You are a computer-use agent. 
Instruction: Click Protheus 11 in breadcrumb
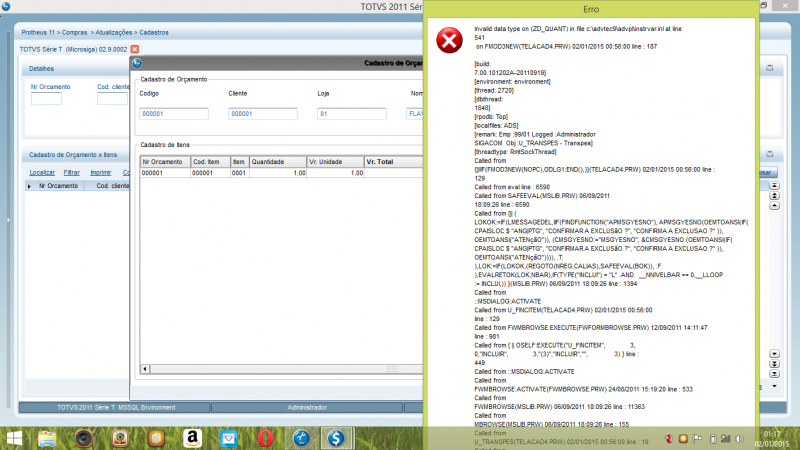[x=38, y=32]
